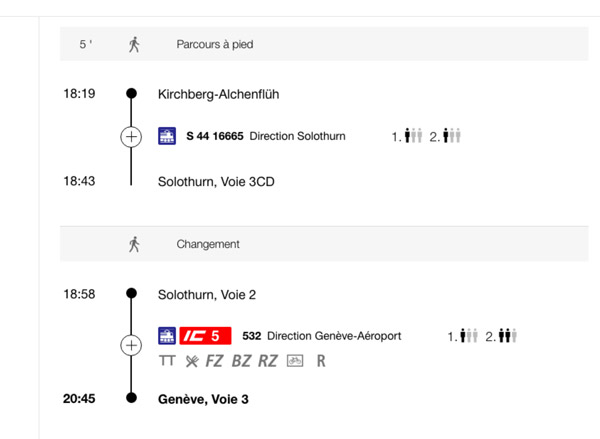The height and width of the screenshot is (439, 600).
Task: Click the R reservation icon
Action: coord(321,361)
